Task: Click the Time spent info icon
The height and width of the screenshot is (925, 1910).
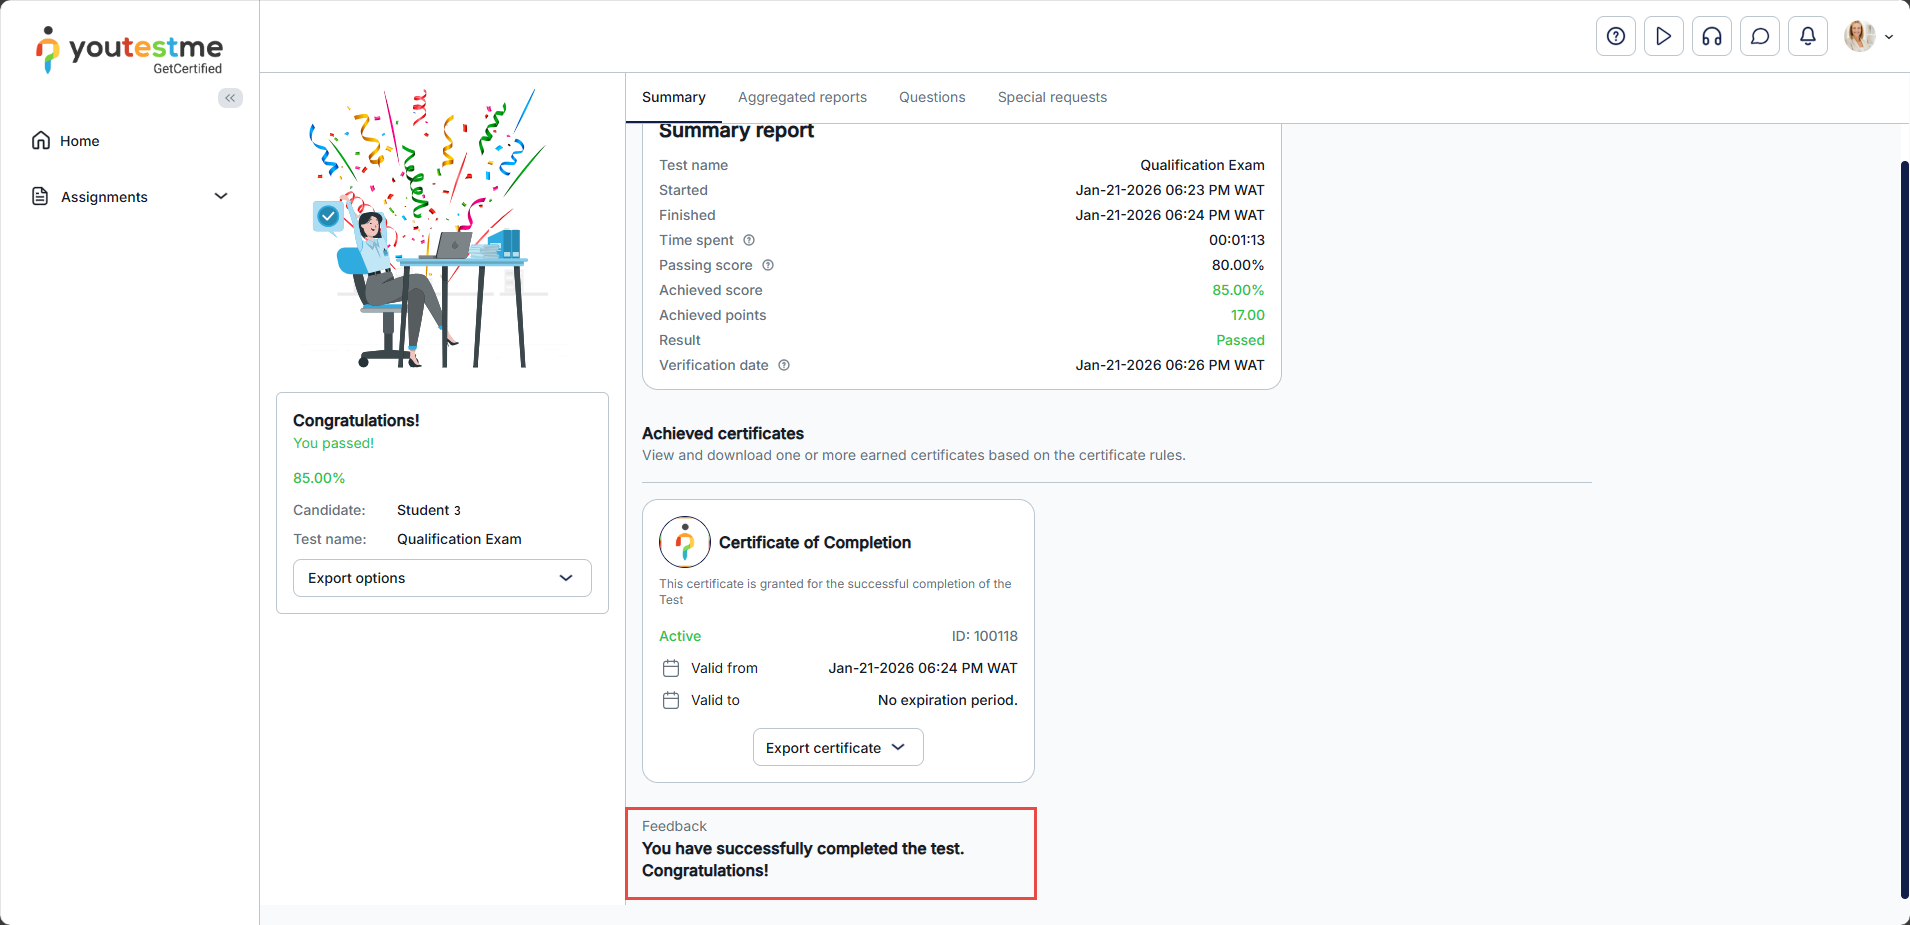Action: pos(749,240)
